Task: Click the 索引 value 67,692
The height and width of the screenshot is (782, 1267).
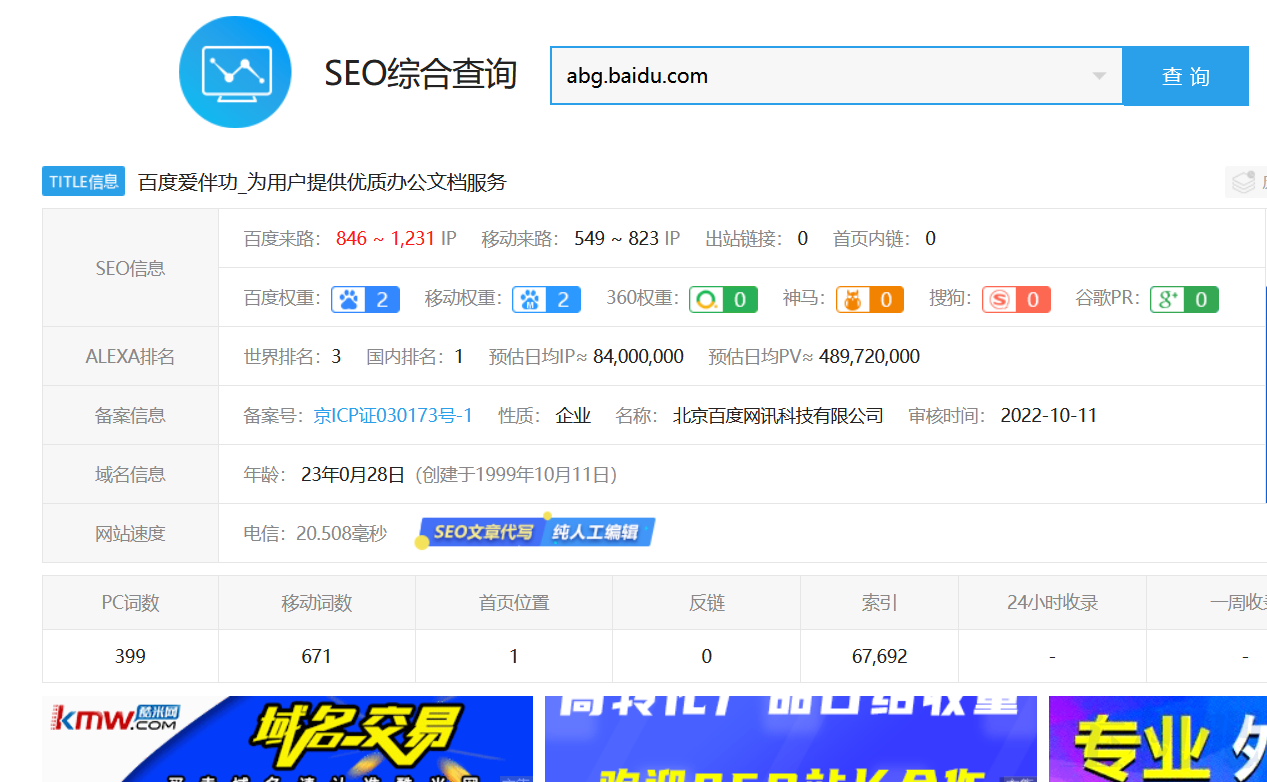Action: [x=878, y=656]
